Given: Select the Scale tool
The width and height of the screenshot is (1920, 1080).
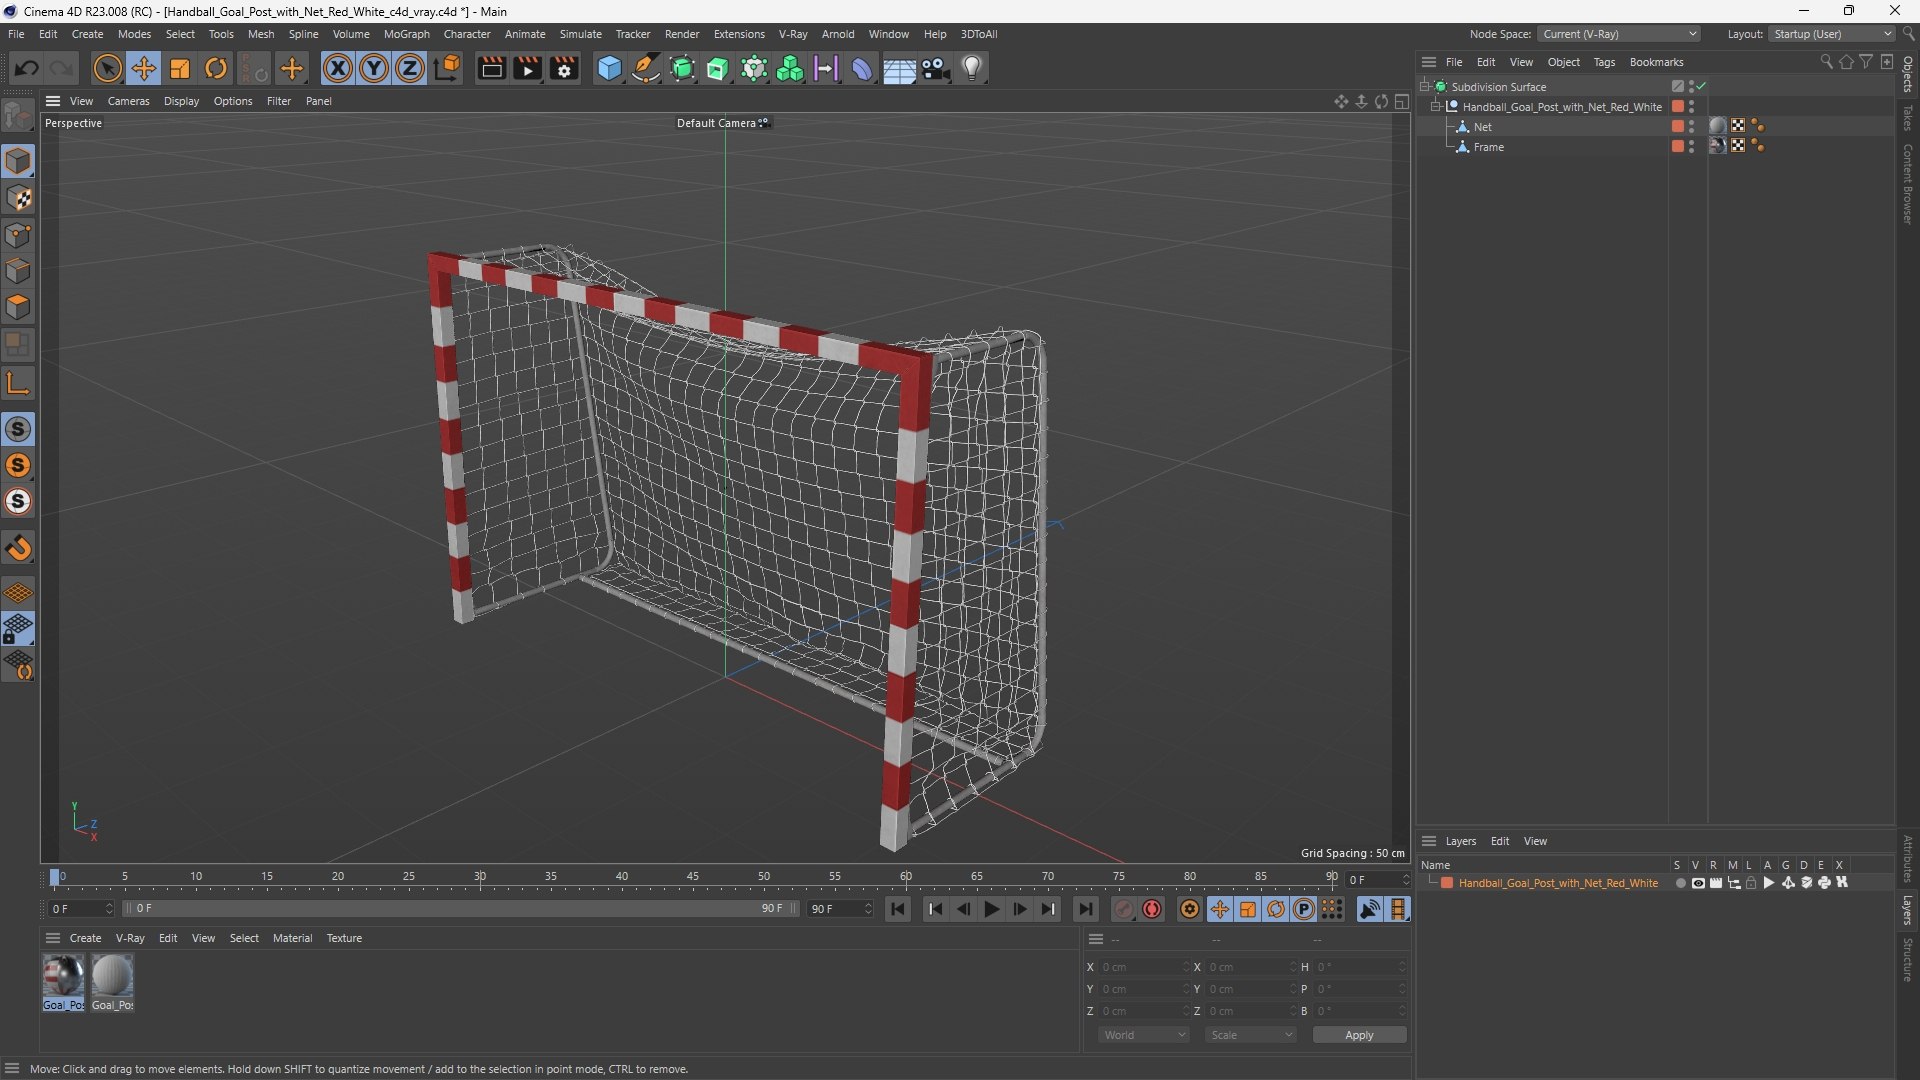Looking at the screenshot, I should pos(180,68).
